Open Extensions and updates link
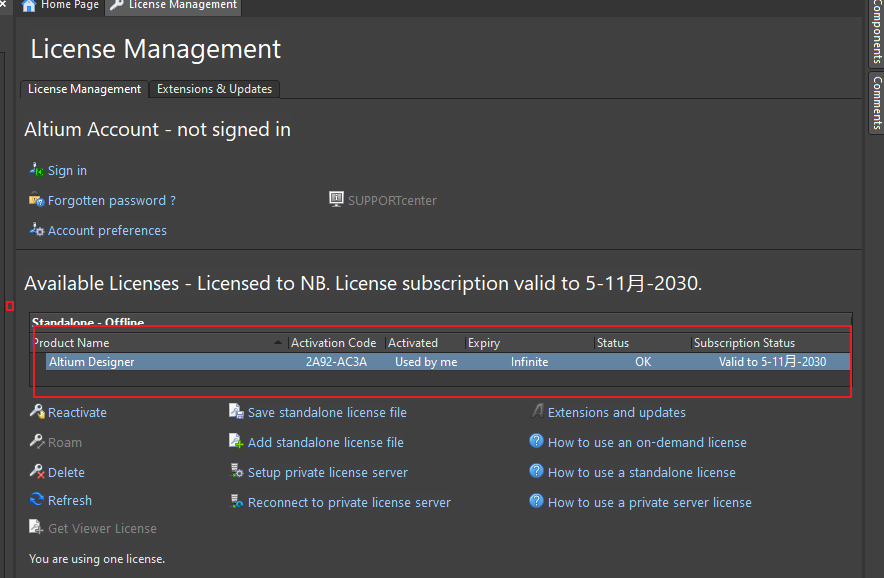The height and width of the screenshot is (578, 884). (617, 413)
